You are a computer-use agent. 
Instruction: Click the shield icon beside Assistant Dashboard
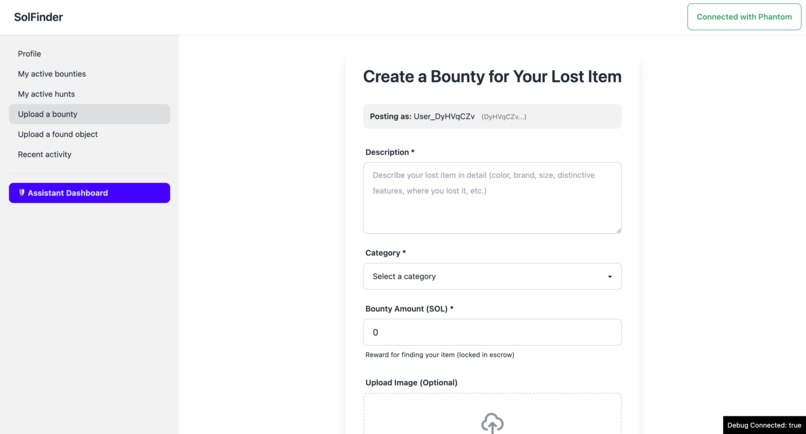22,193
